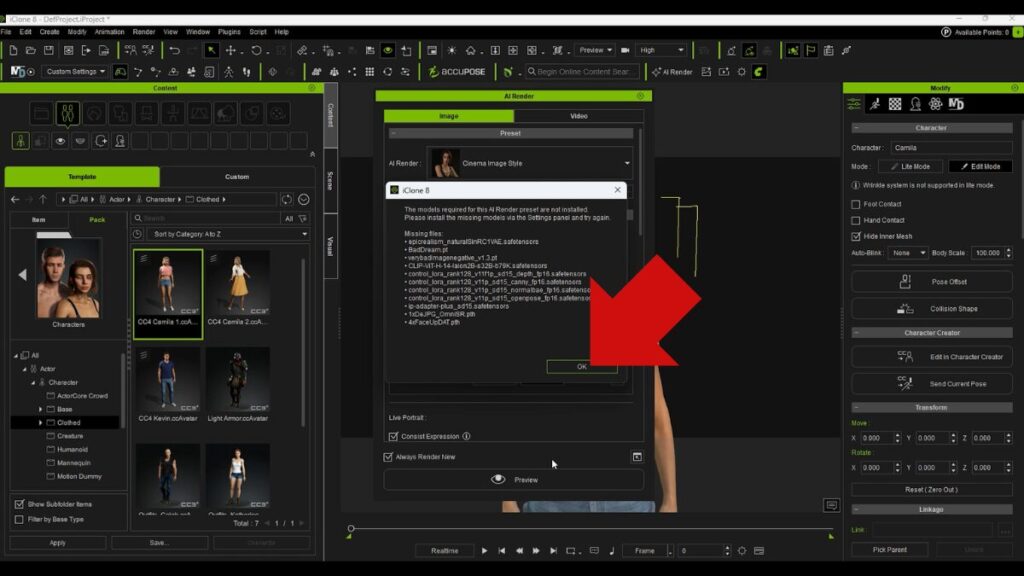Open the checkerboard Material tab in Modify
Viewport: 1024px width, 576px height.
895,104
